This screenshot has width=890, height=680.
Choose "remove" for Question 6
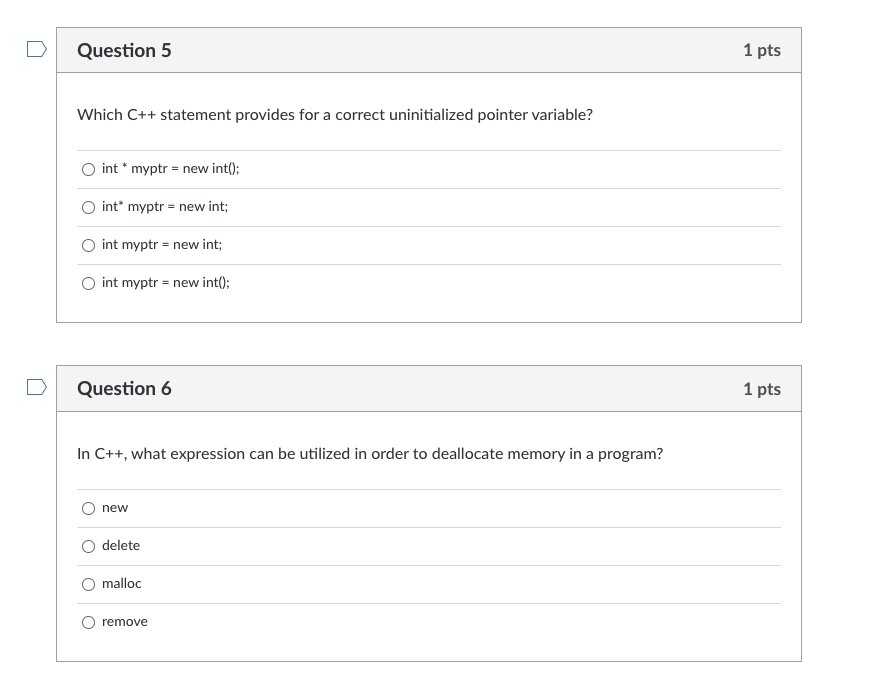coord(89,622)
